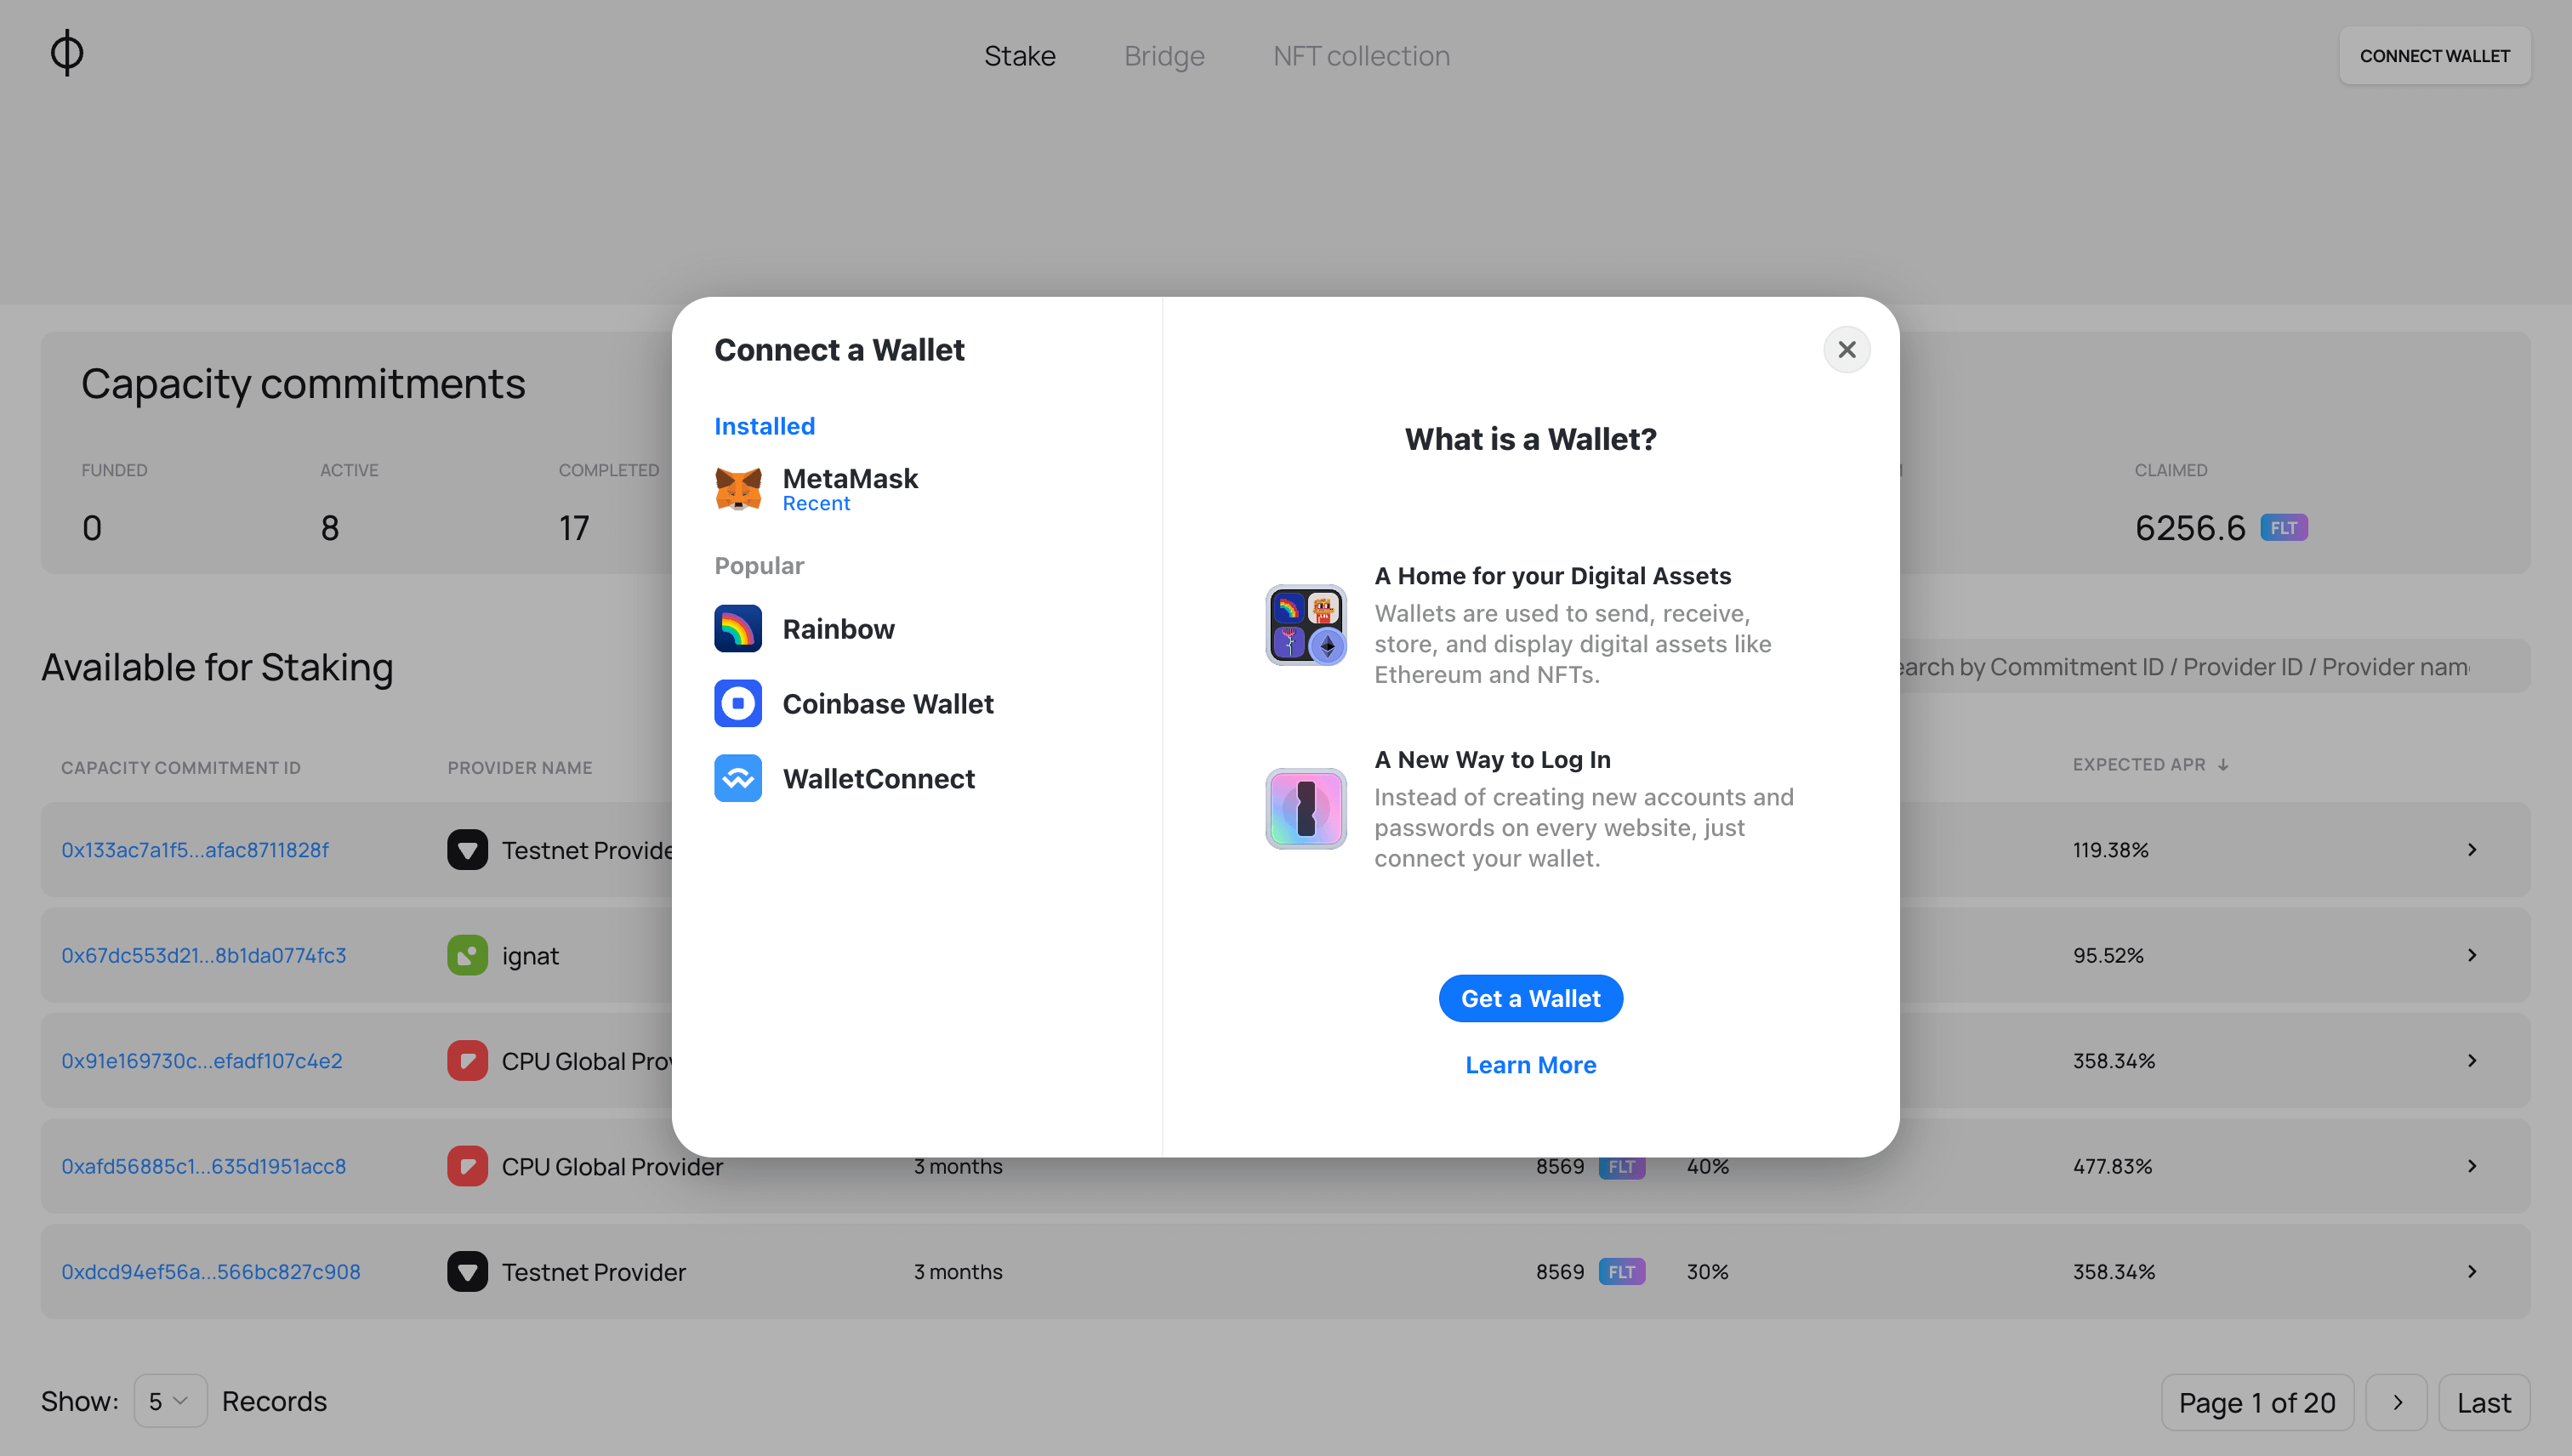This screenshot has height=1456, width=2572.
Task: Click the Rainbow wallet icon
Action: click(738, 629)
